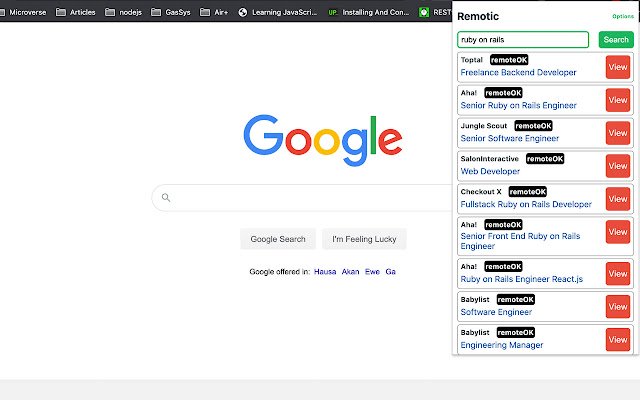640x400 pixels.
Task: Click the Toptal company name
Action: pos(471,60)
